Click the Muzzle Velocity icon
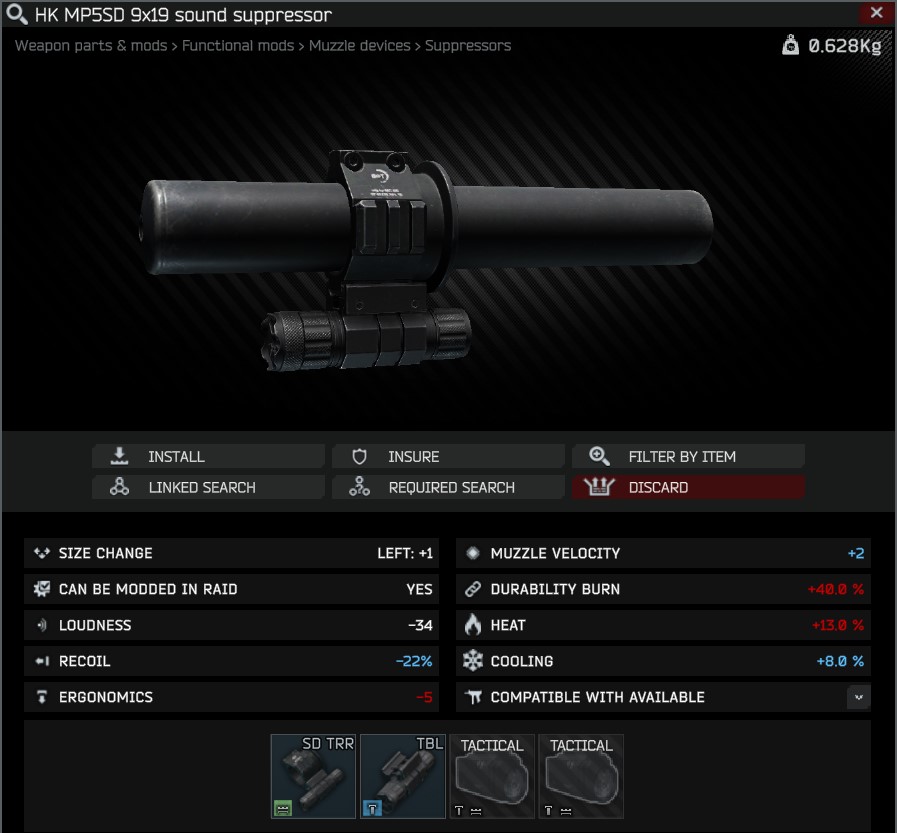The width and height of the screenshot is (897, 833). (473, 553)
